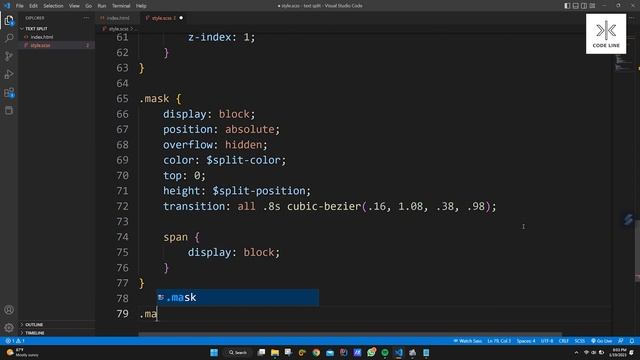The image size is (640, 360).
Task: Click the unsaved dot on style.scss tab
Action: (181, 18)
